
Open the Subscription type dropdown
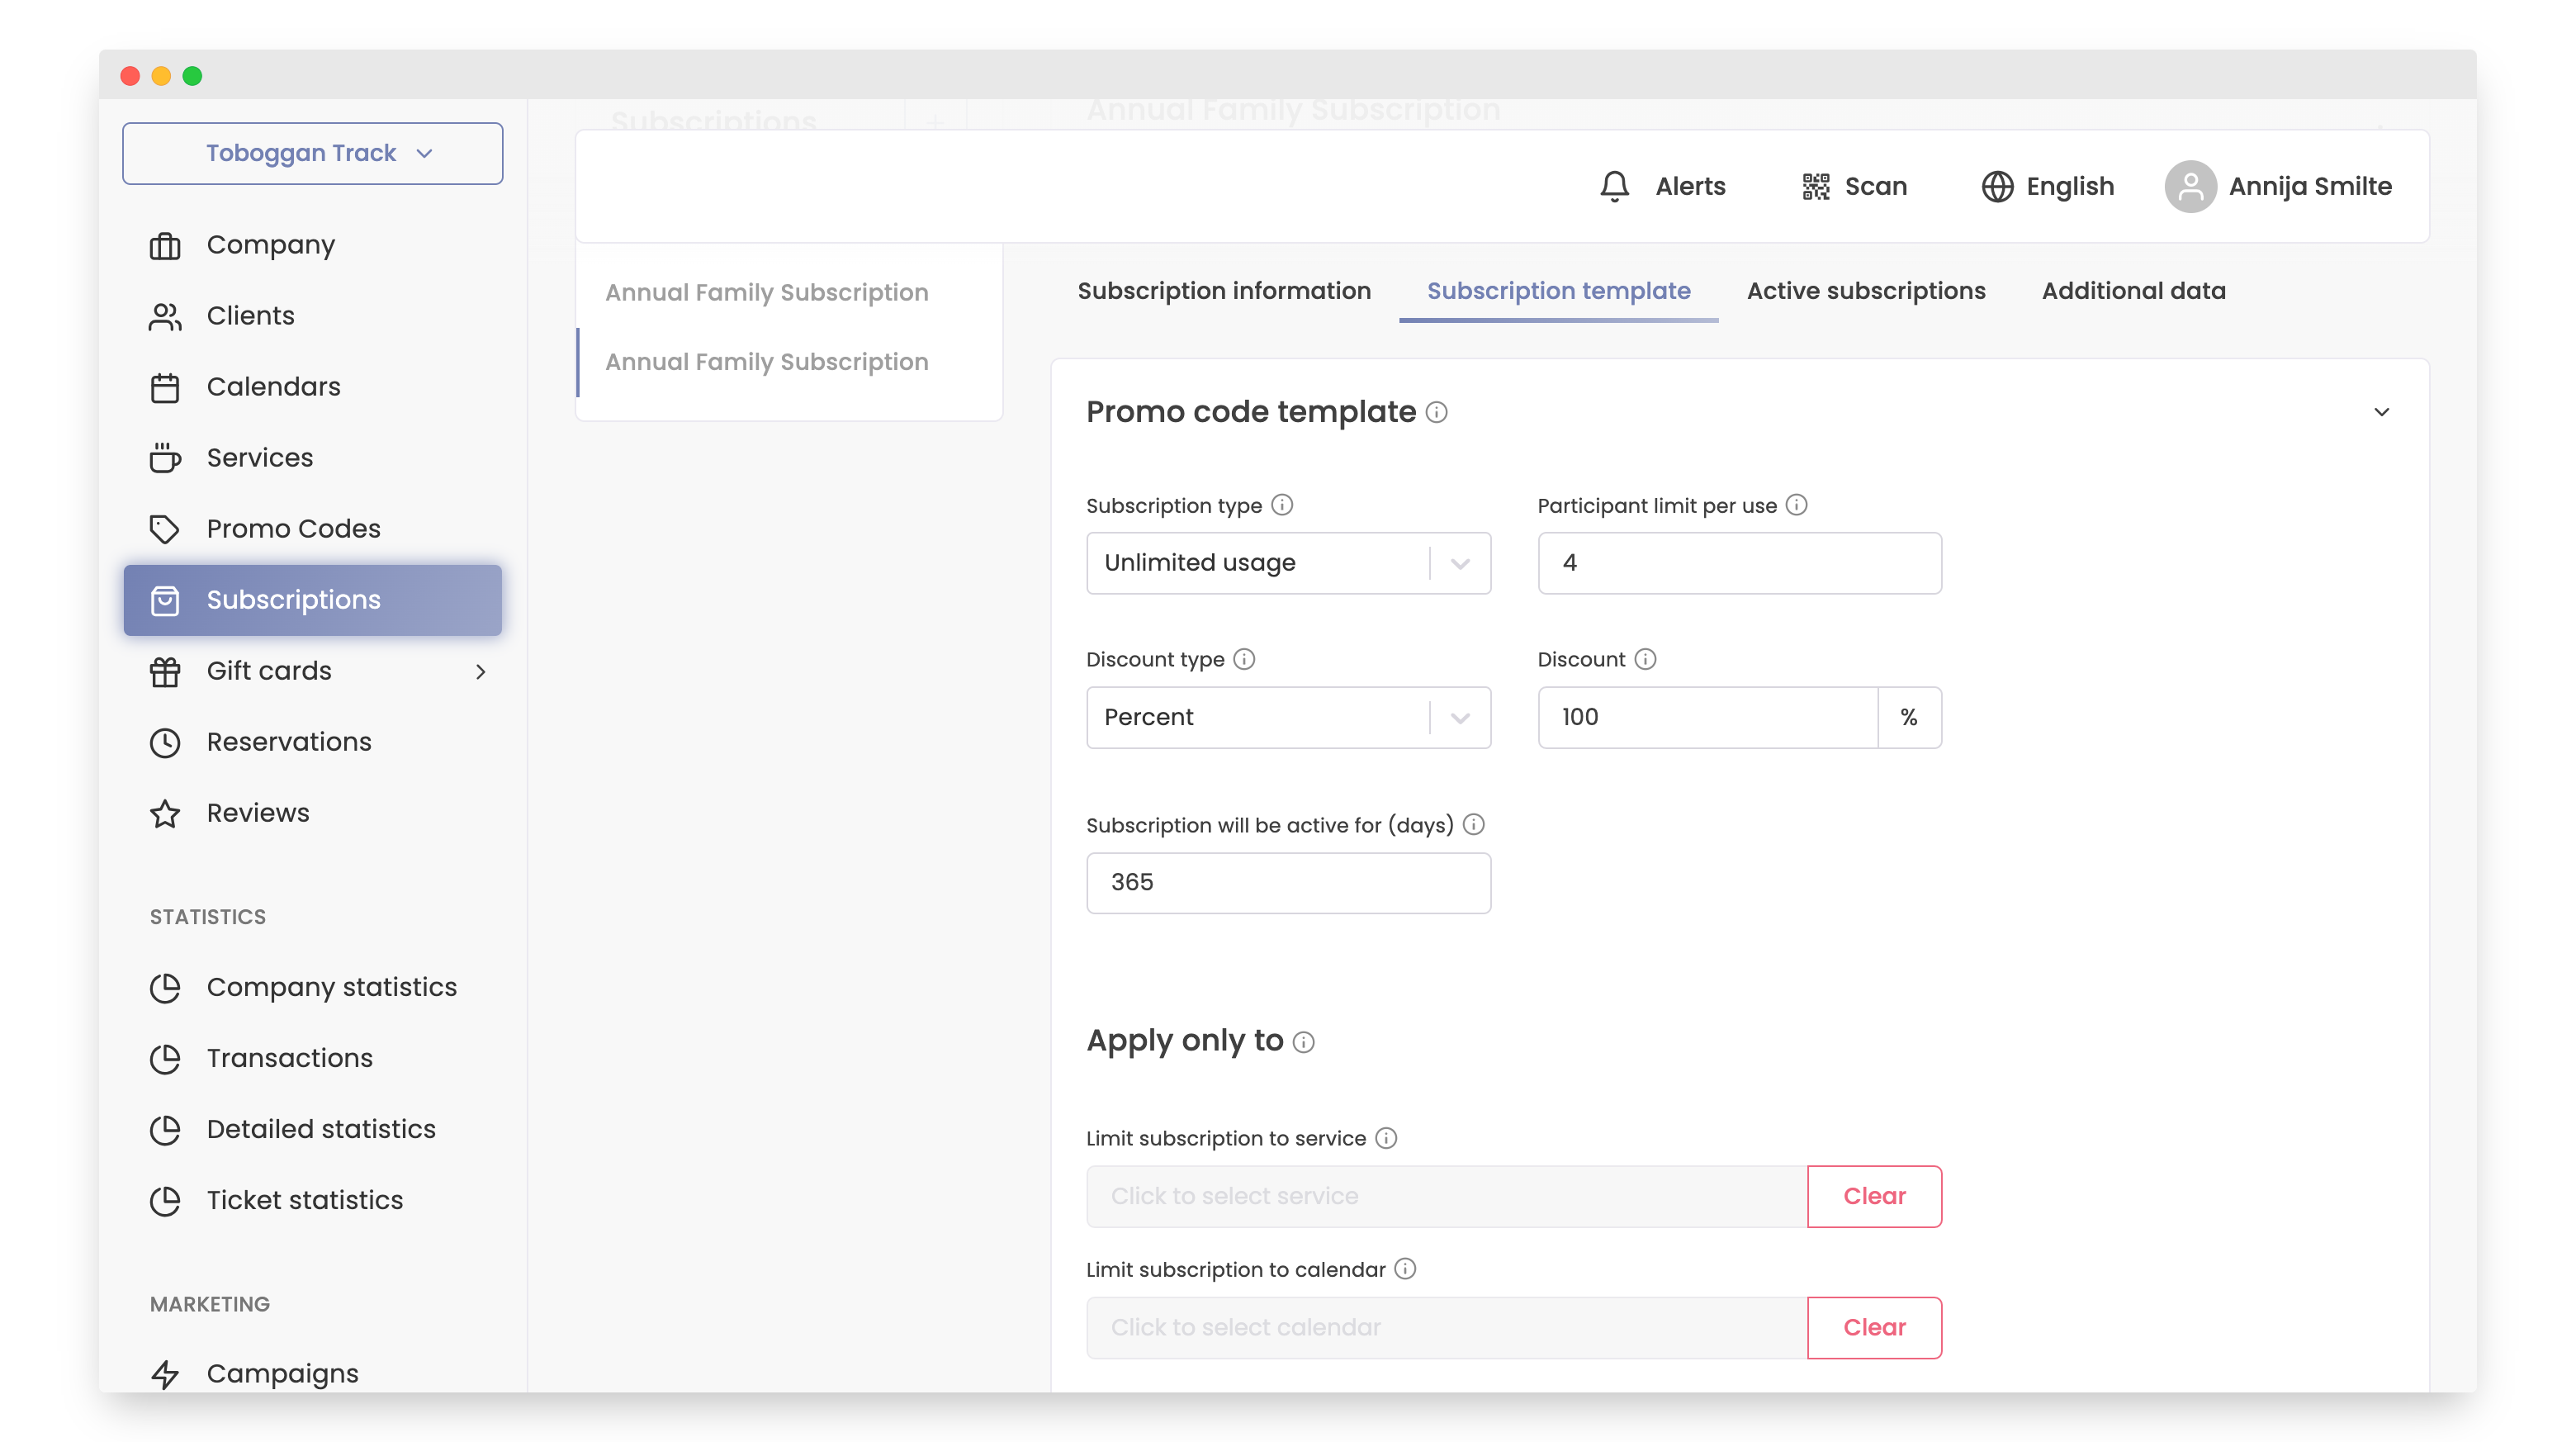[x=1287, y=563]
